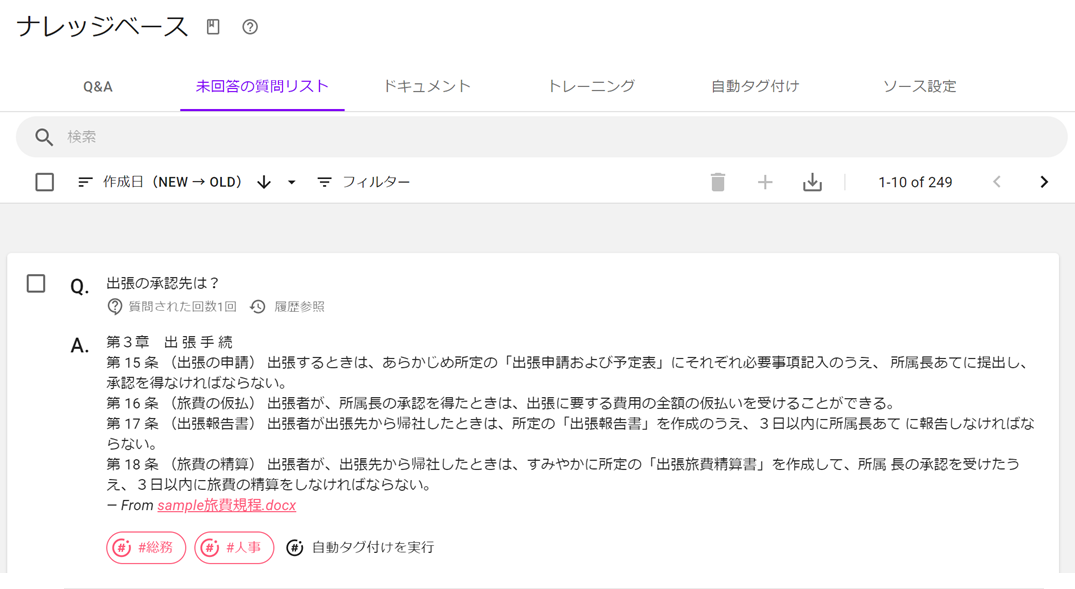Tick the select-all checkbox in toolbar
The height and width of the screenshot is (589, 1075).
pyautogui.click(x=45, y=182)
